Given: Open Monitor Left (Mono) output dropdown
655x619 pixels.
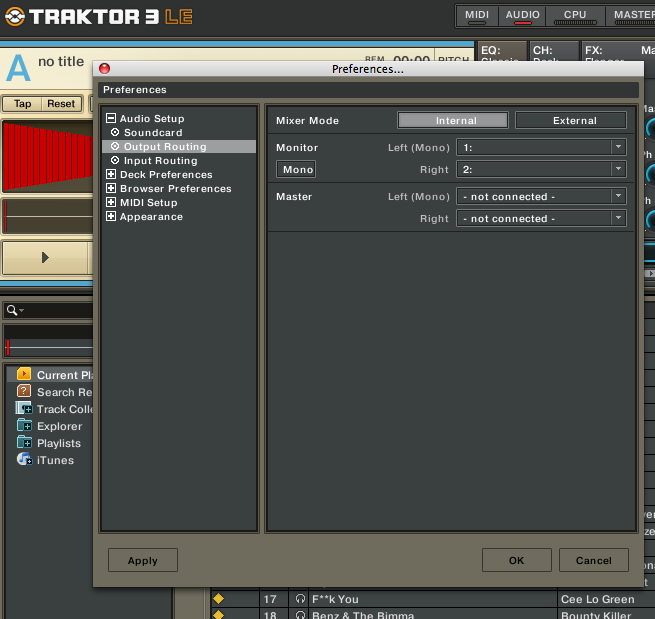Looking at the screenshot, I should click(x=541, y=147).
